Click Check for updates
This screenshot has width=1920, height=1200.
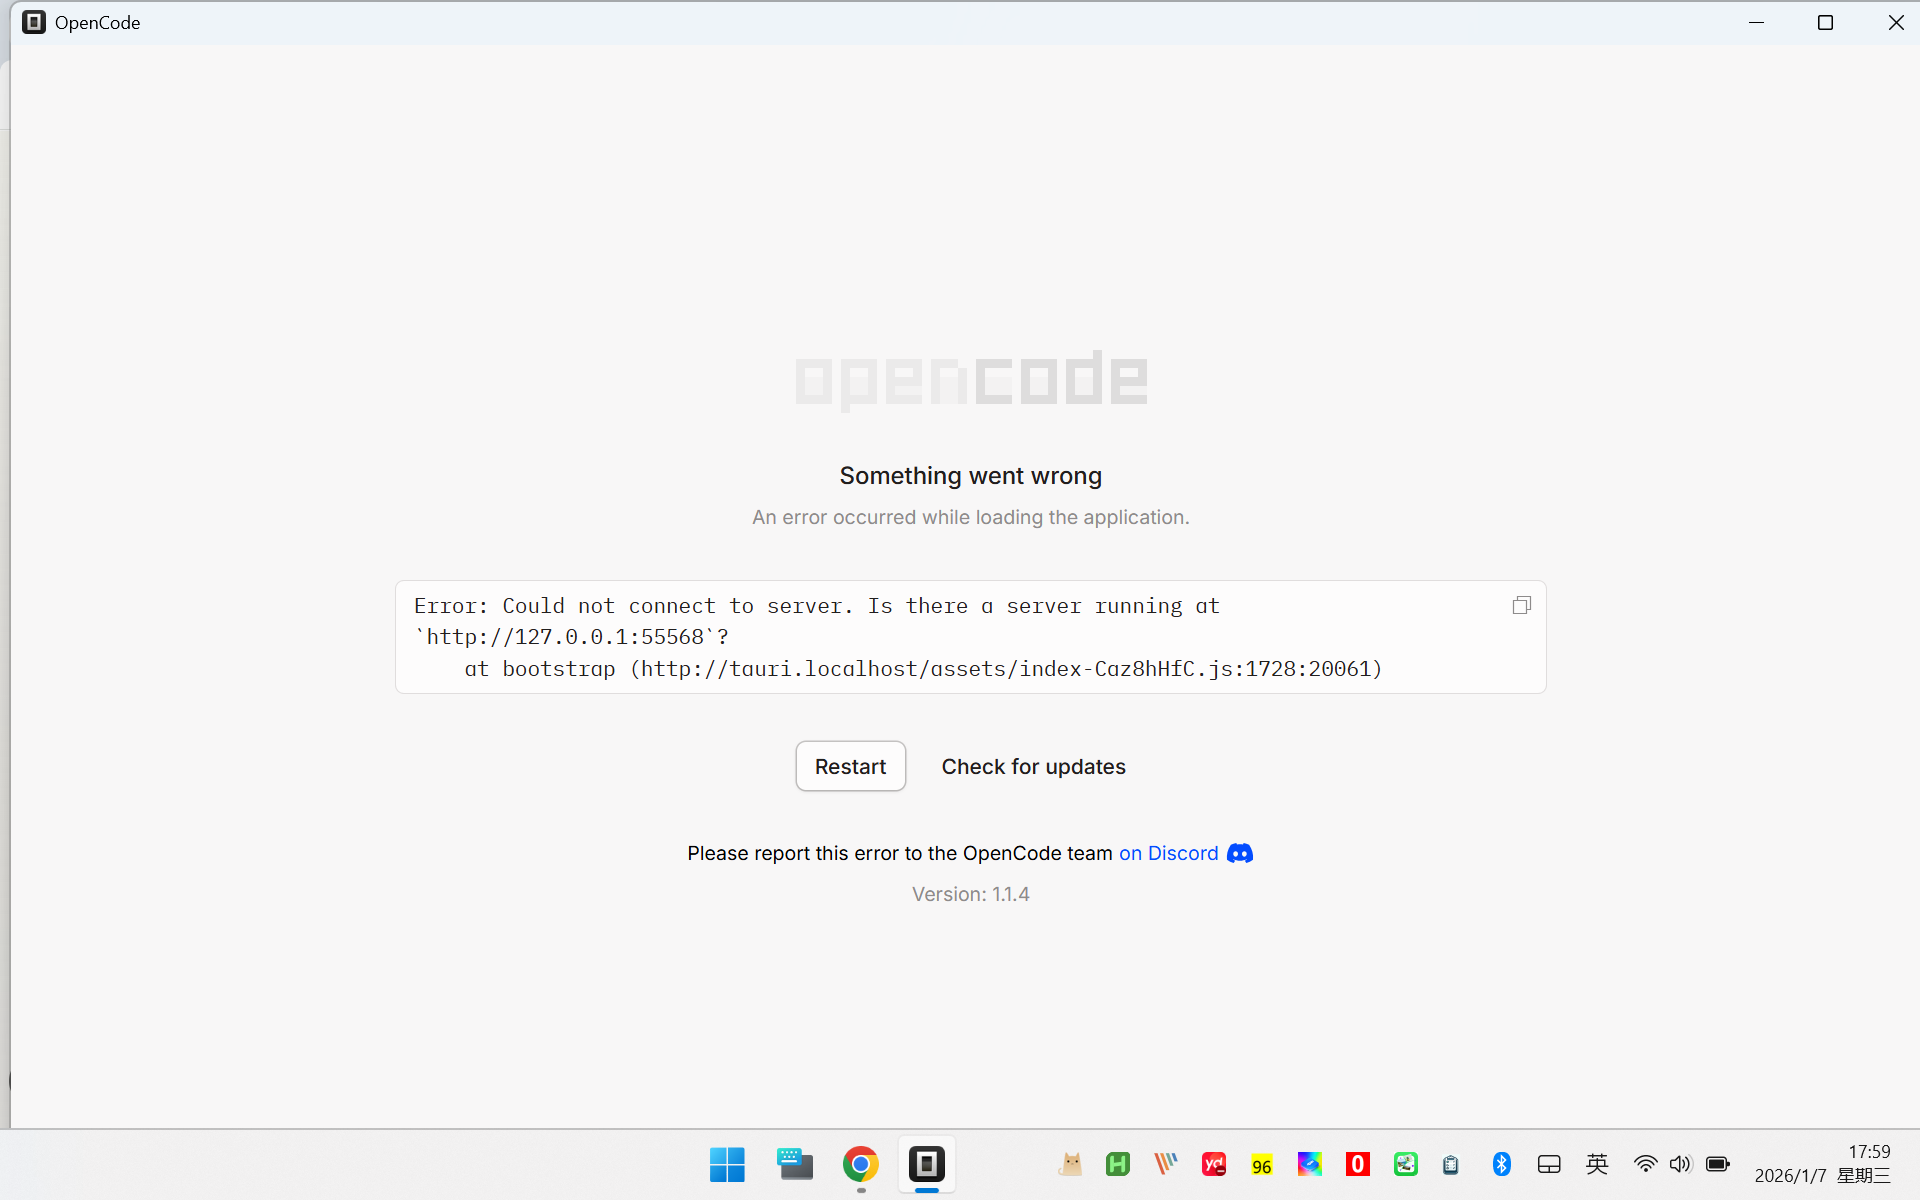click(1033, 766)
